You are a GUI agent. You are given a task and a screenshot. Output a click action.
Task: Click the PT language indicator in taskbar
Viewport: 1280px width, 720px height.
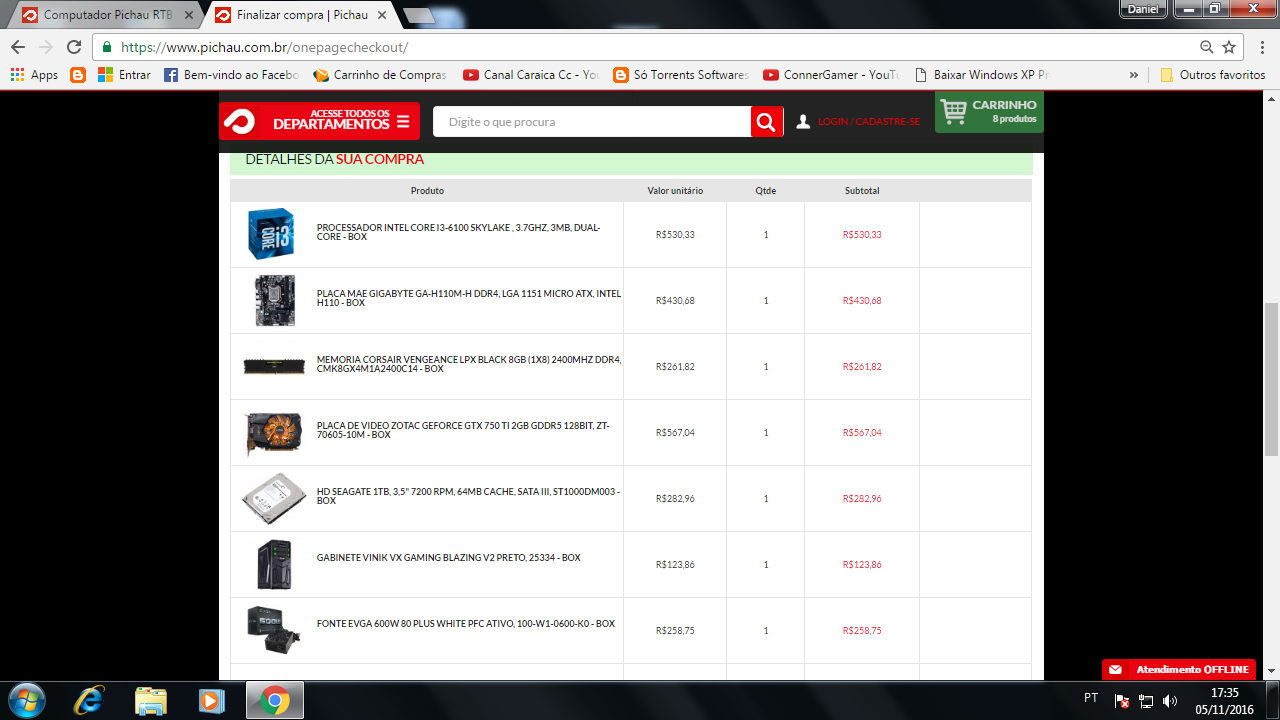[1091, 698]
